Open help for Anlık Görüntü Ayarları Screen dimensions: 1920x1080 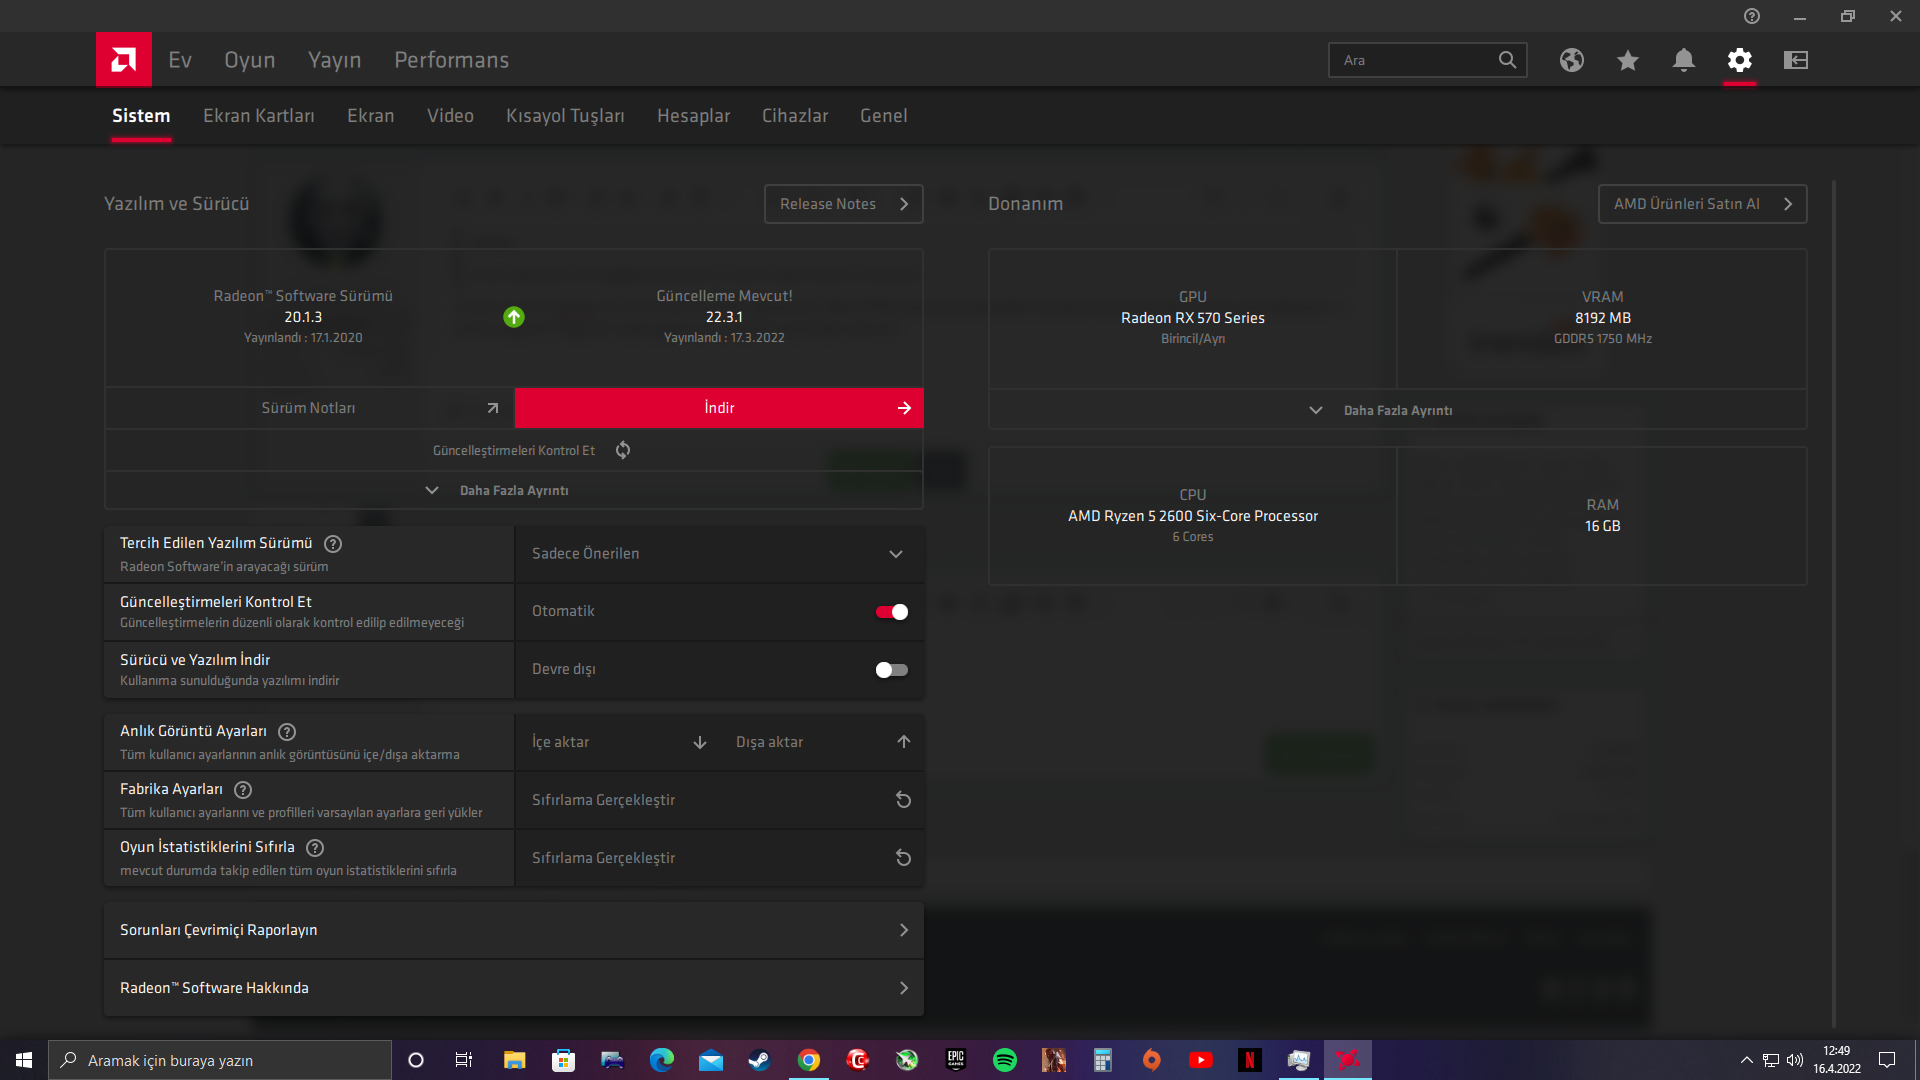click(x=287, y=732)
